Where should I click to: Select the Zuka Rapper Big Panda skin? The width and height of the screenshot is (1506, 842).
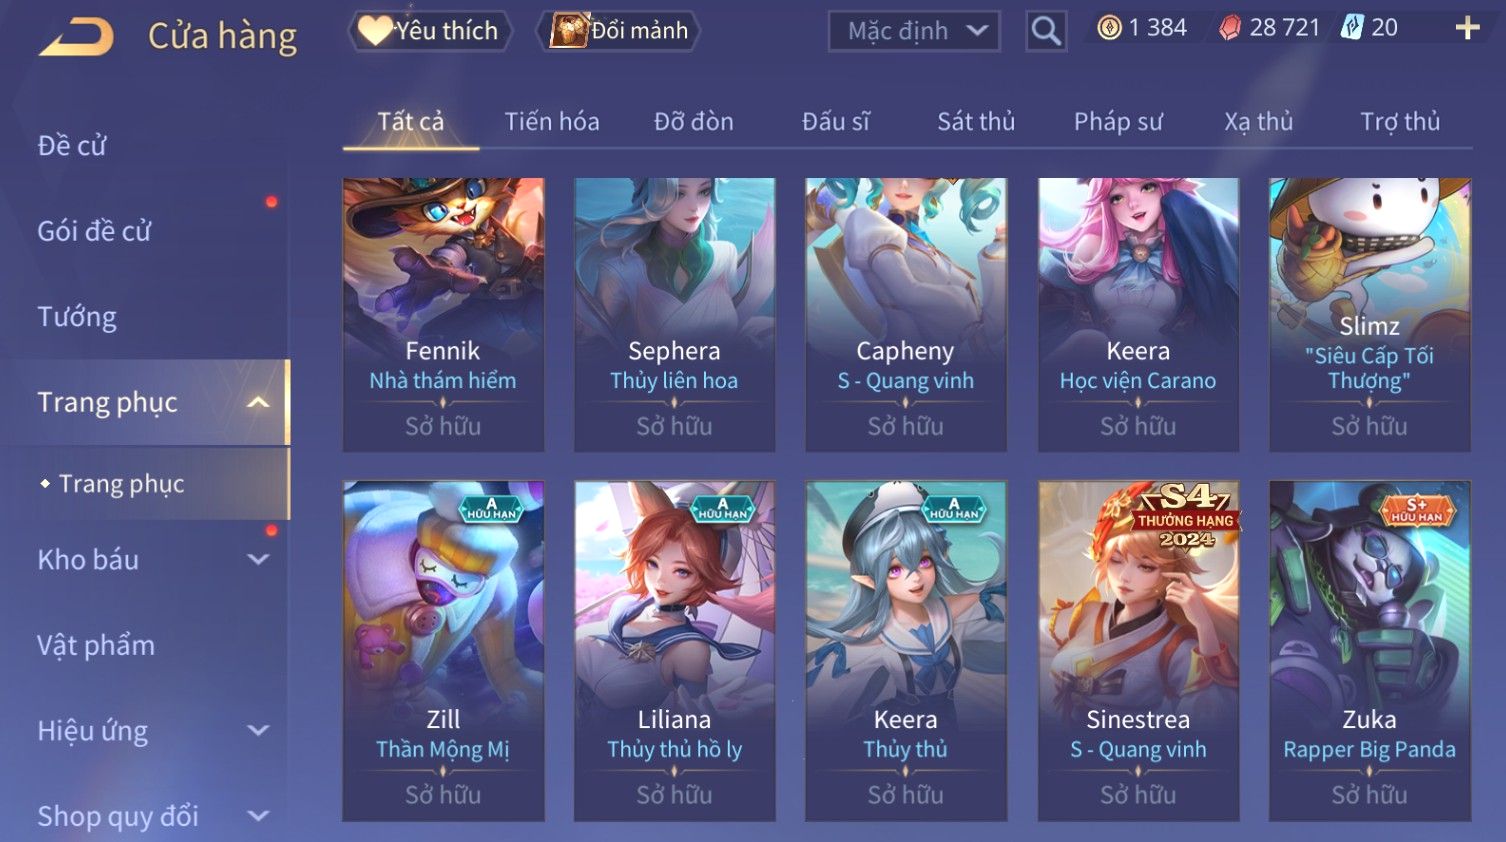(x=1369, y=651)
